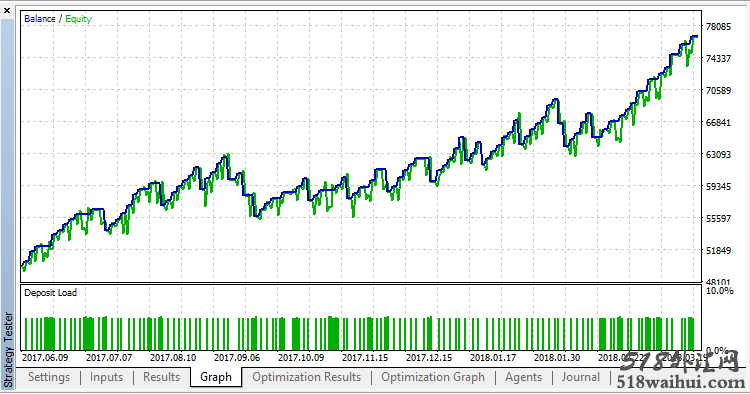Select the Graph tab

(216, 377)
